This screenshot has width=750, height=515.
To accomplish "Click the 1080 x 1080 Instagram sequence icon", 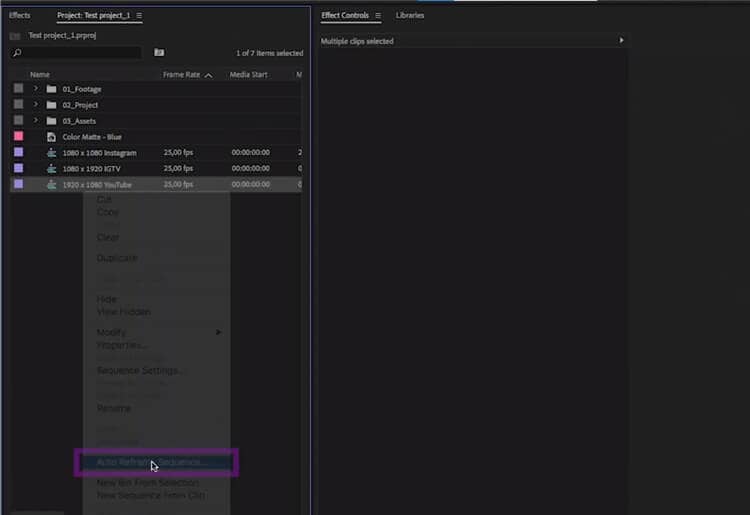I will pyautogui.click(x=51, y=153).
